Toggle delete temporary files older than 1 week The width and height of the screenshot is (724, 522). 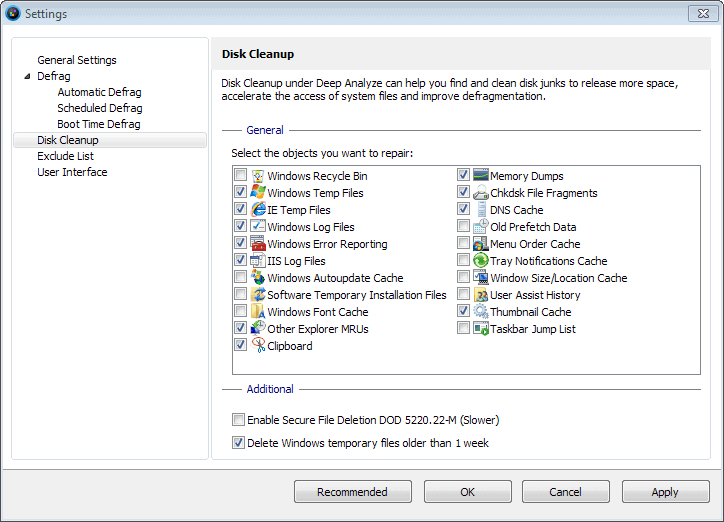[x=238, y=443]
